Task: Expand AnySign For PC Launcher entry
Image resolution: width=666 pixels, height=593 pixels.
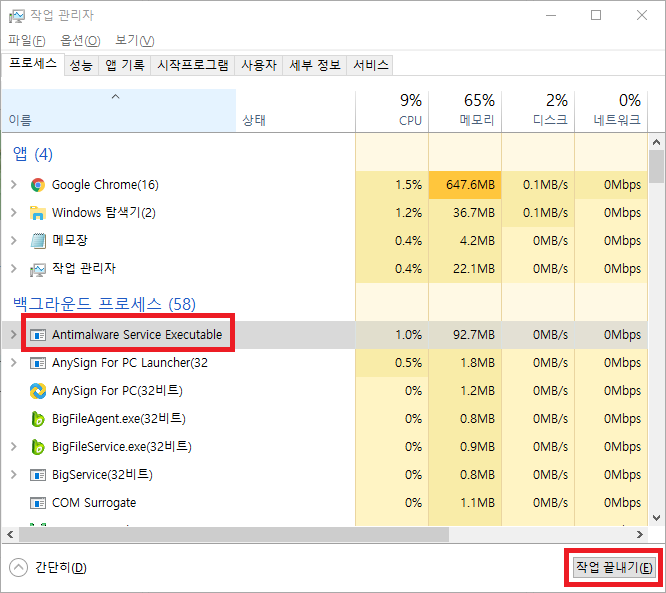Action: pyautogui.click(x=14, y=363)
